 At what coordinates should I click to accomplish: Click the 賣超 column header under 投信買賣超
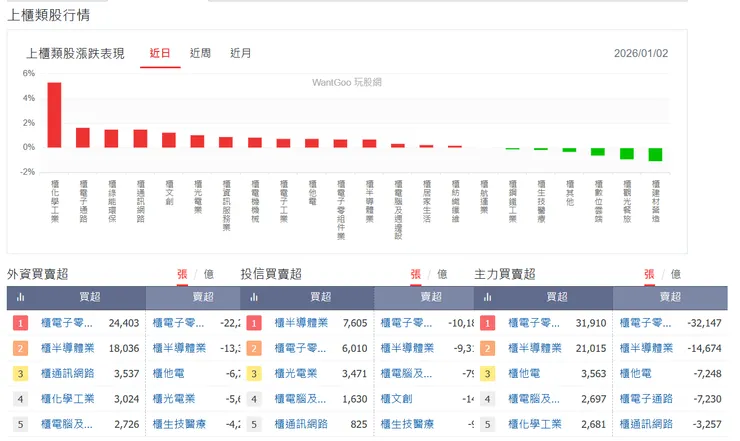coord(431,297)
